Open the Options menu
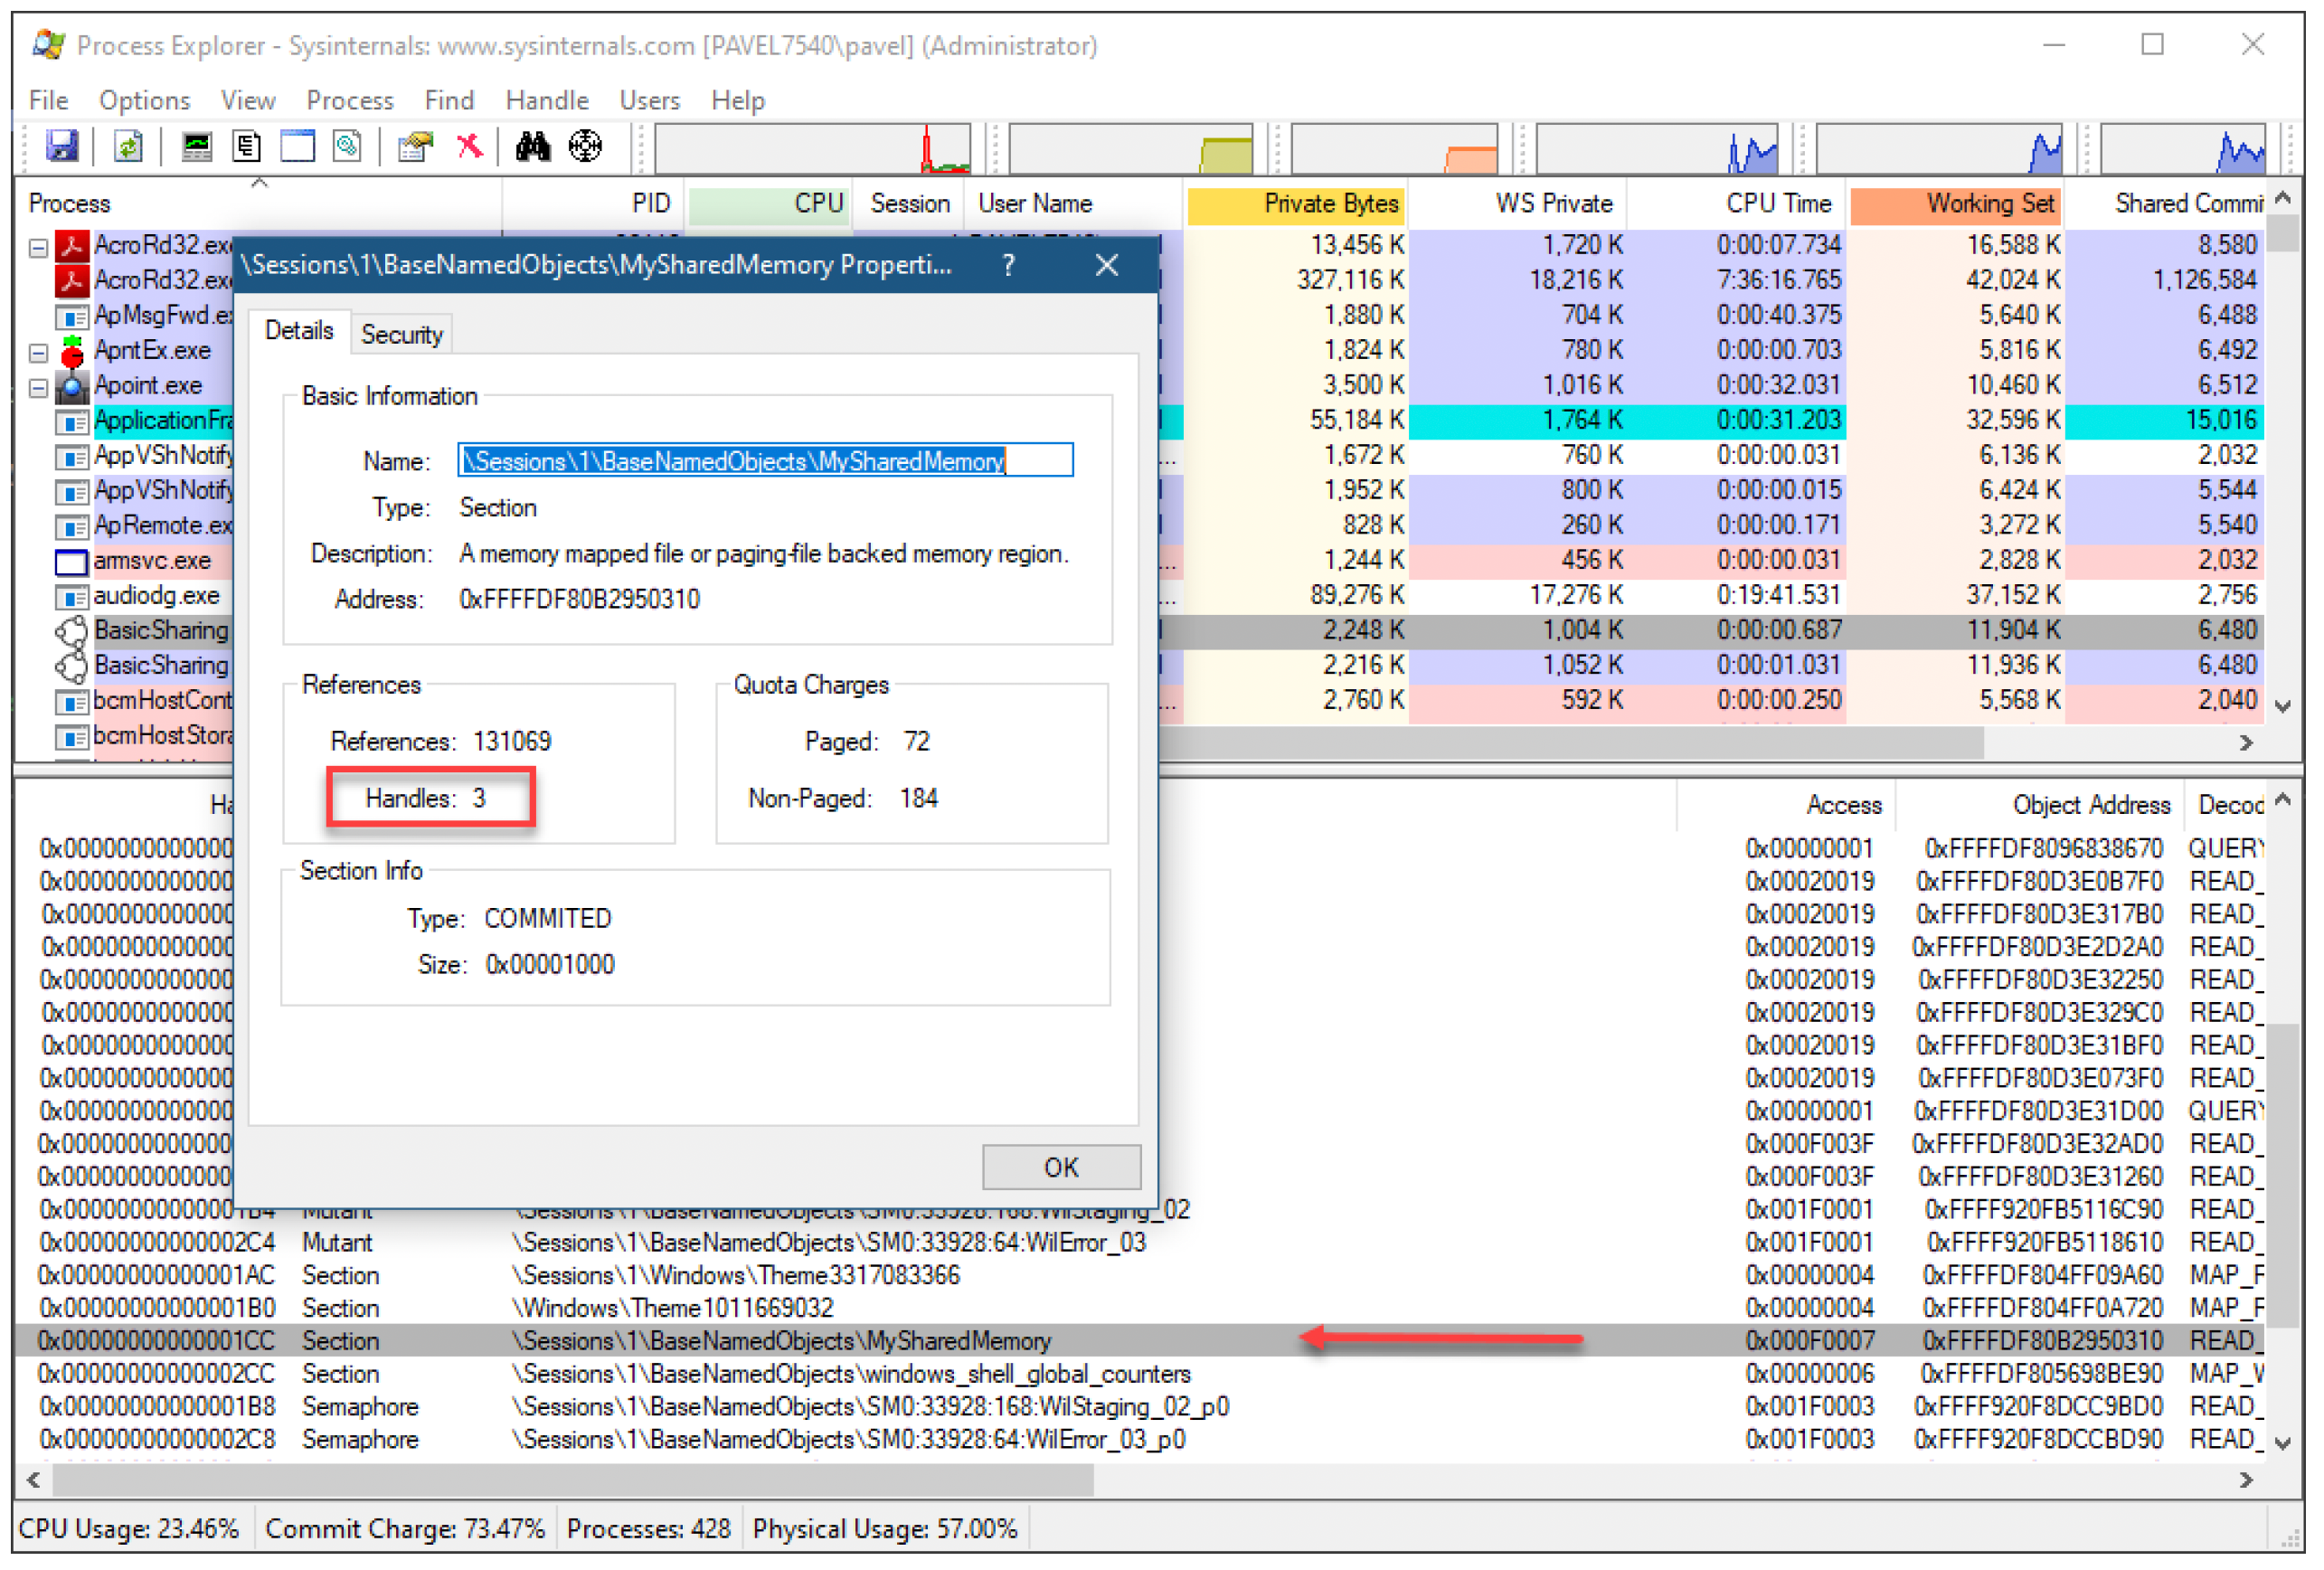The height and width of the screenshot is (1570, 2324). click(x=144, y=101)
